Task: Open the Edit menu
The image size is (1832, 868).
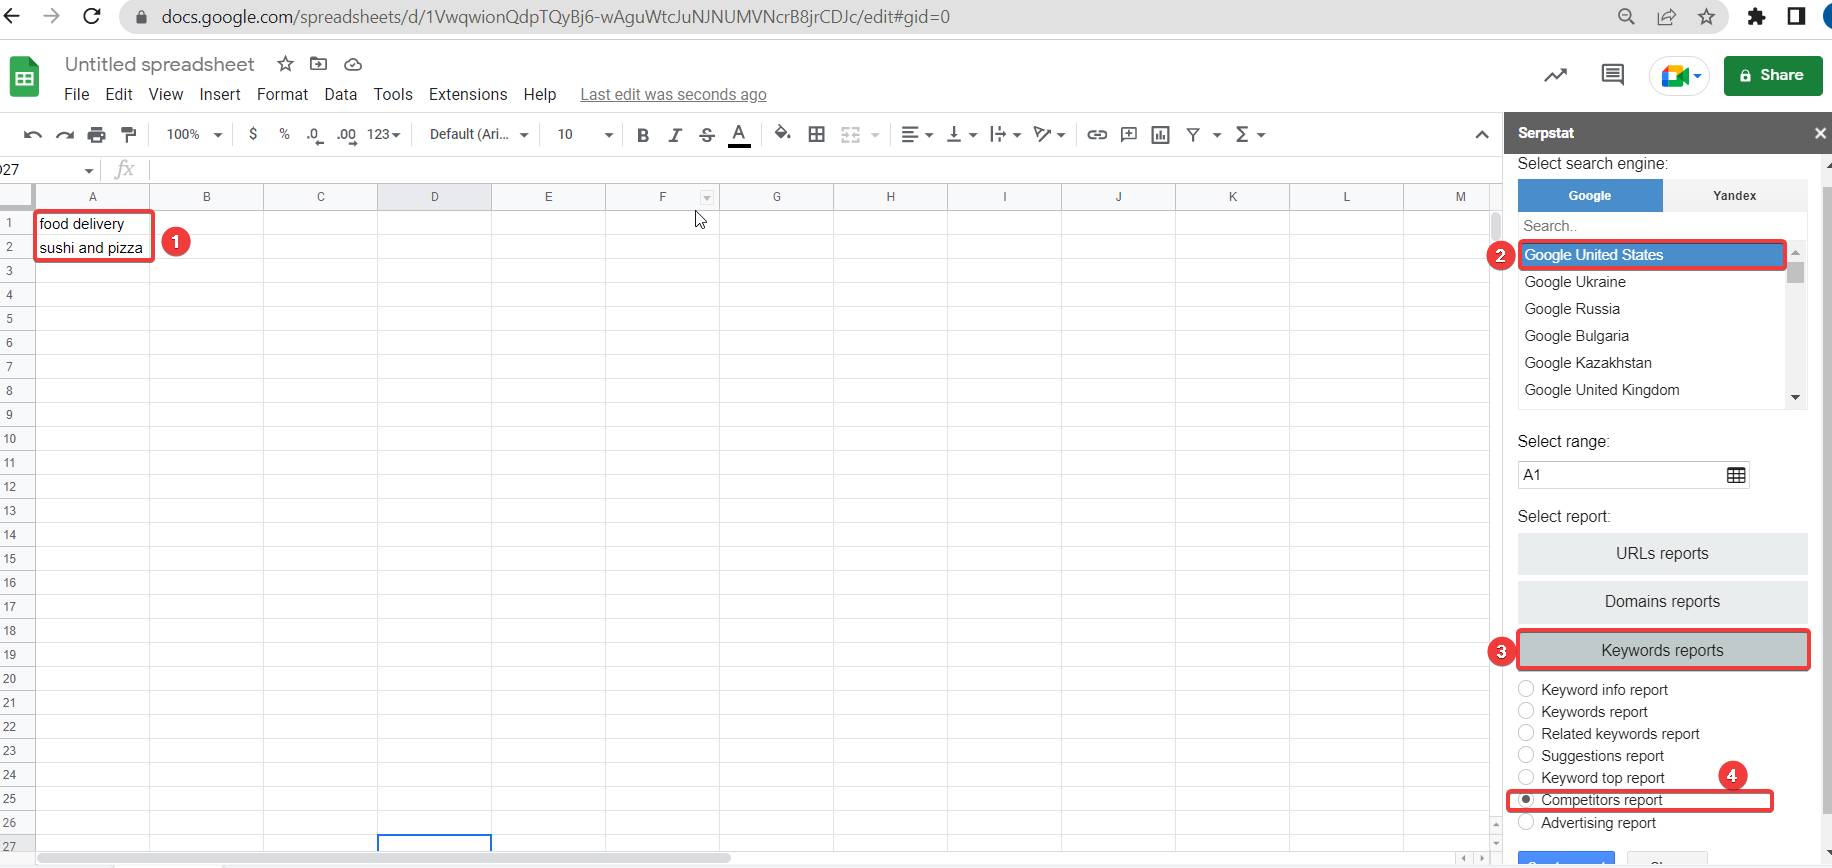Action: coord(119,94)
